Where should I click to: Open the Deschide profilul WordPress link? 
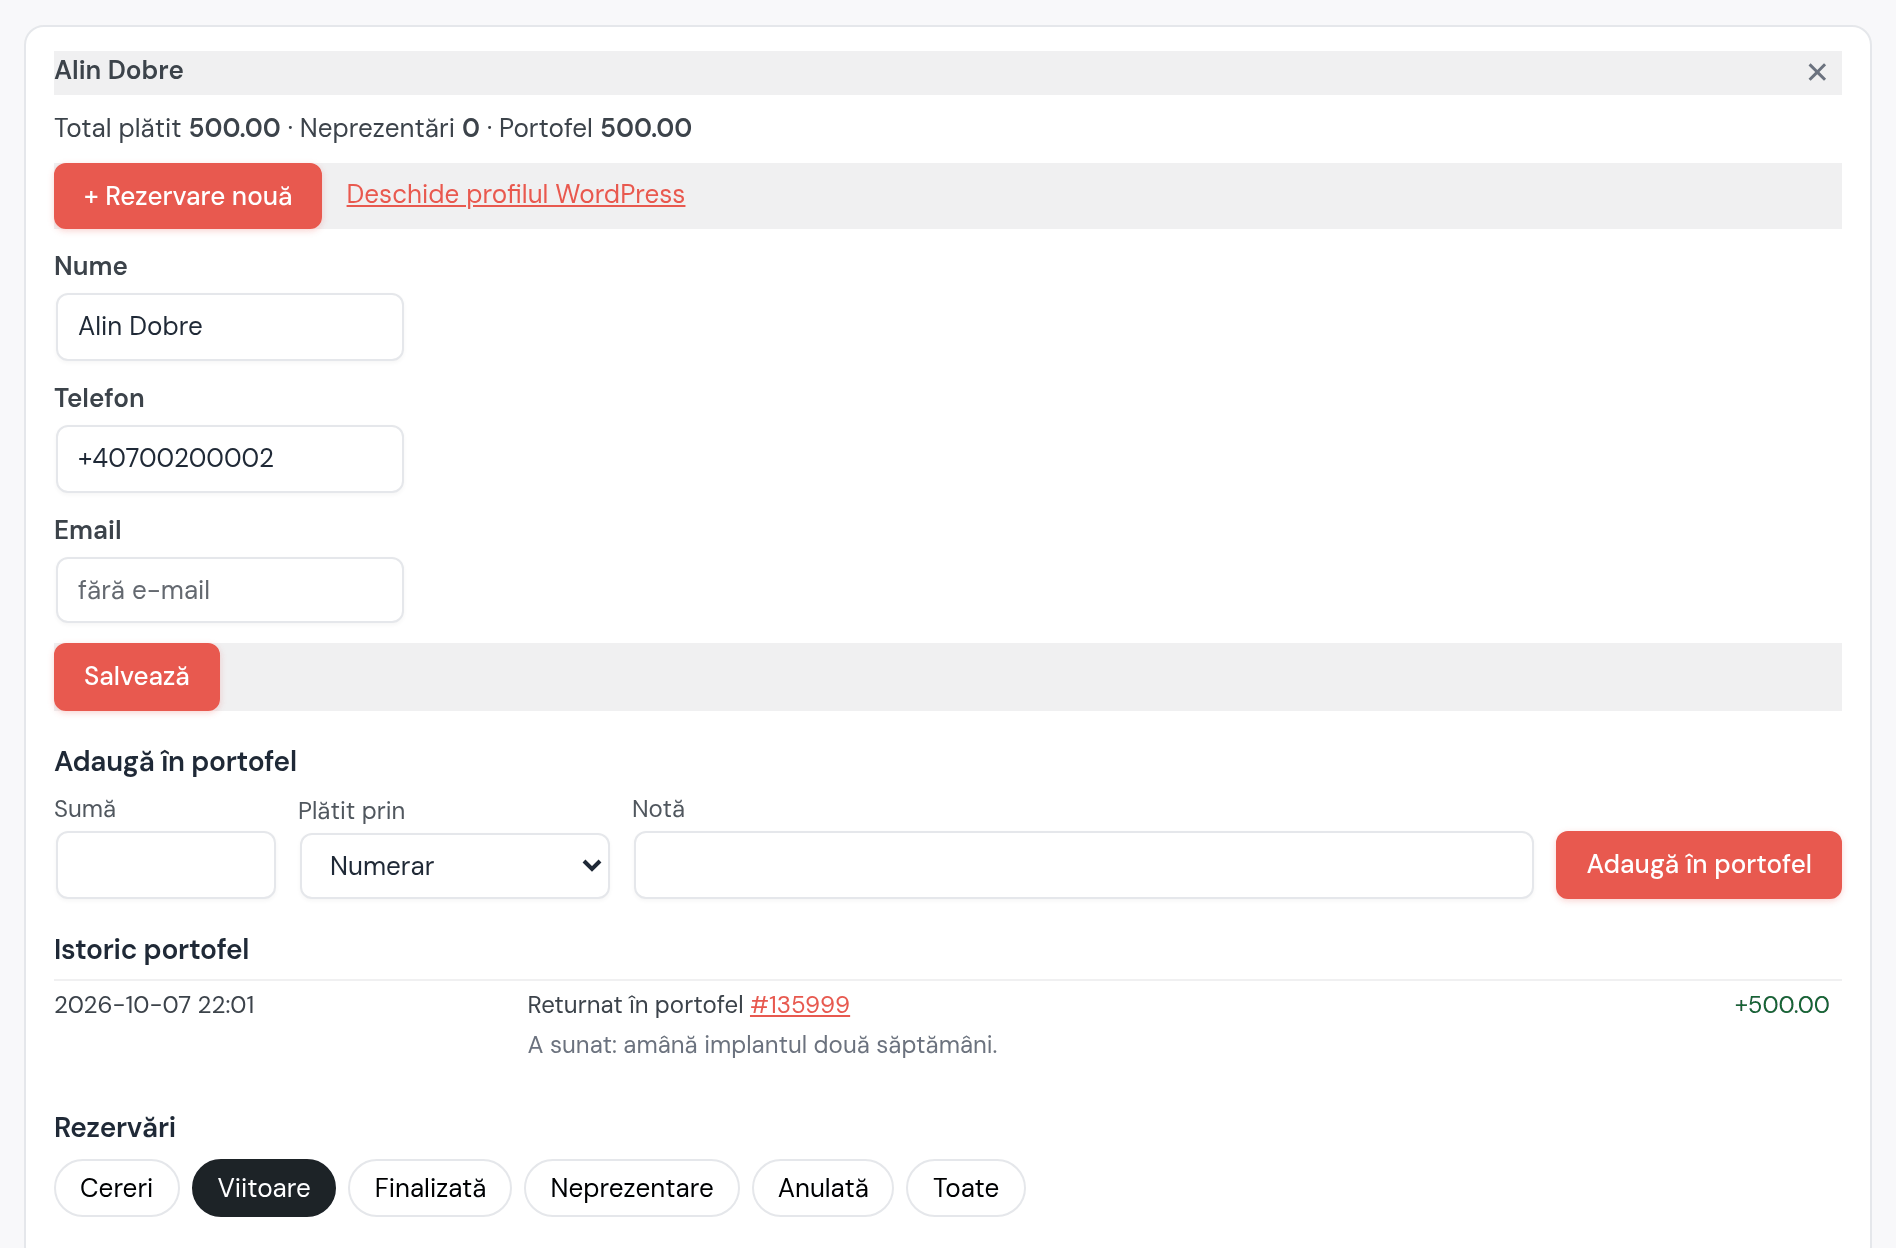click(515, 194)
